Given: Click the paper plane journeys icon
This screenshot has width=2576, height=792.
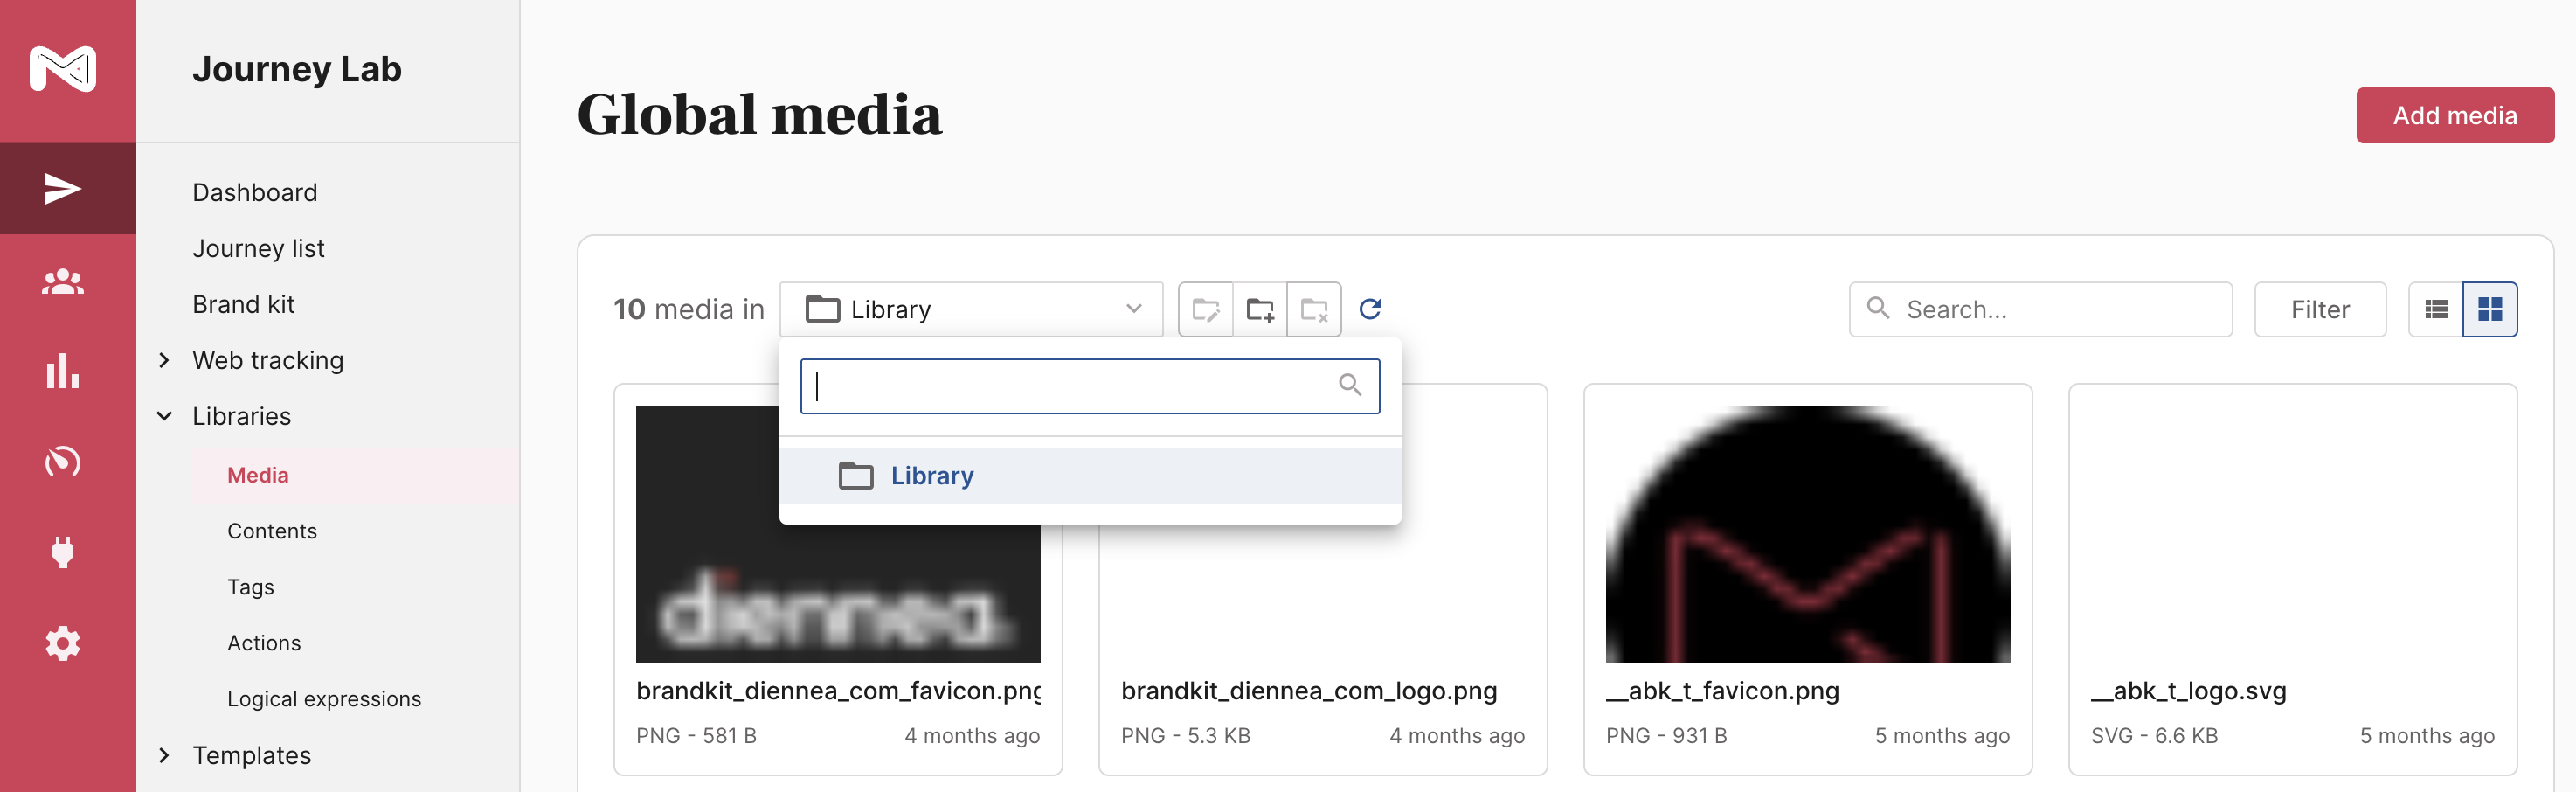Looking at the screenshot, I should (x=63, y=189).
